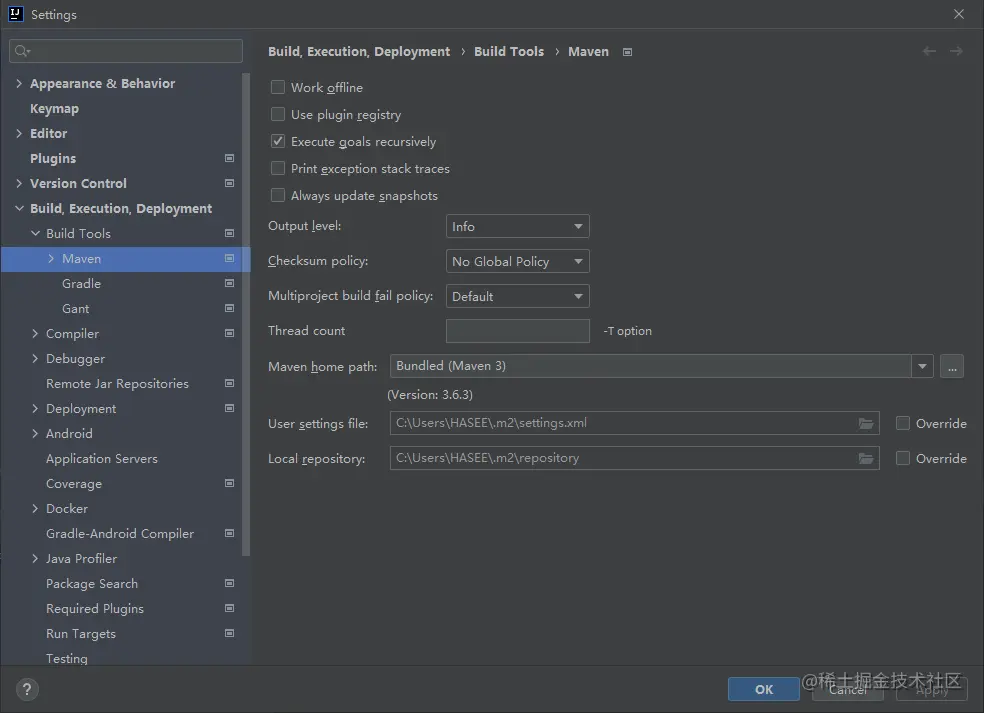The width and height of the screenshot is (984, 713).
Task: Open Maven home path dropdown arrow
Action: click(x=922, y=367)
